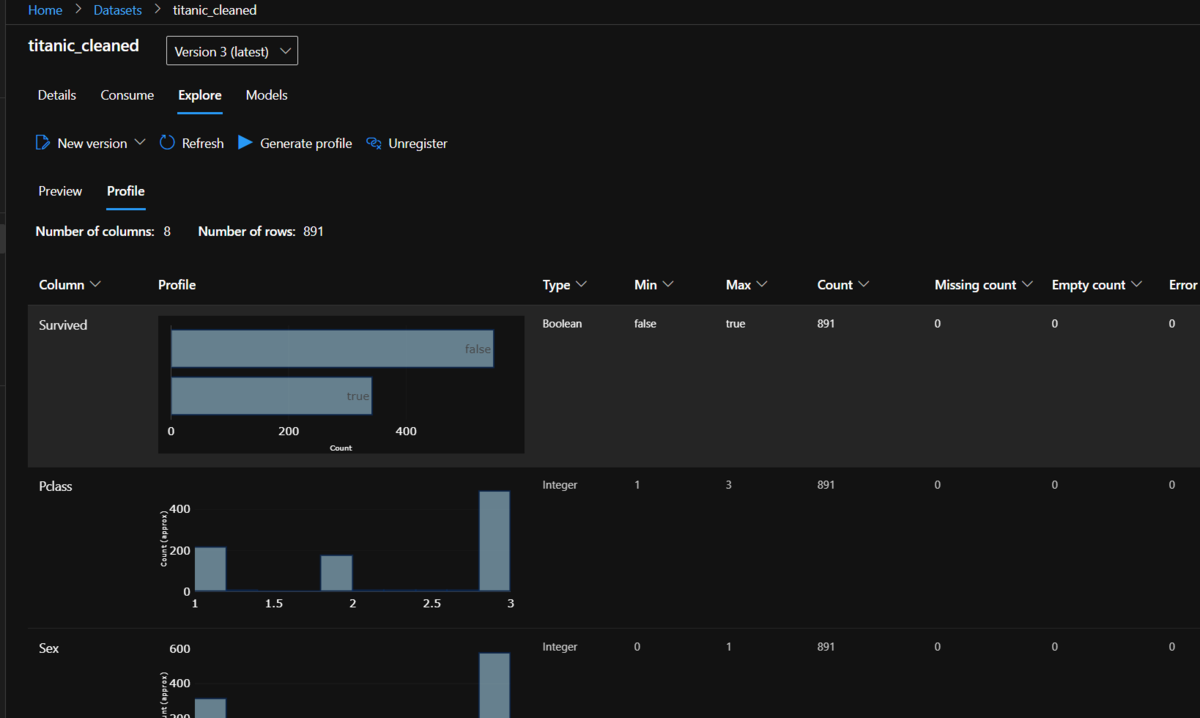Switch to the Consume tab
The width and height of the screenshot is (1200, 718).
[127, 95]
